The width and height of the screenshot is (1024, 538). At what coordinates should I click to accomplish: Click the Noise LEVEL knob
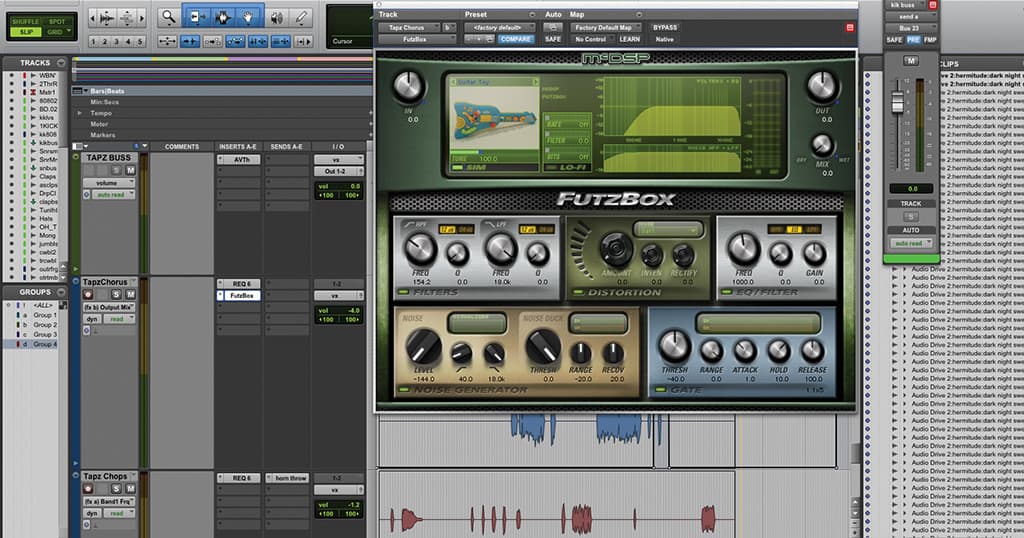tap(424, 347)
